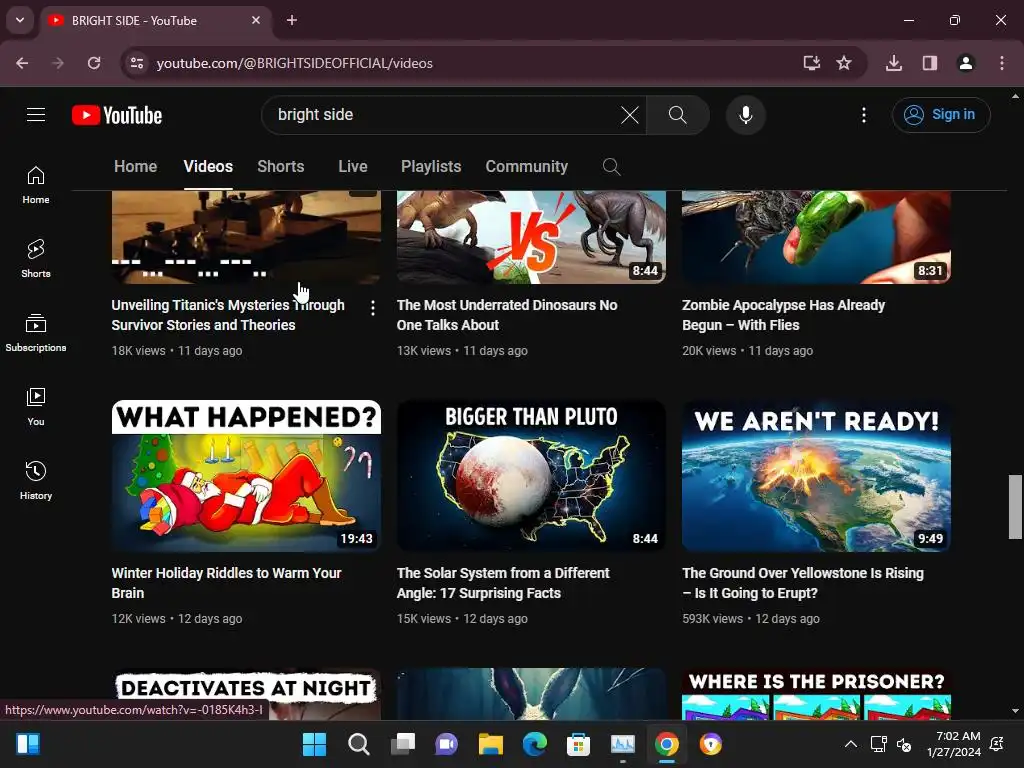Open the Titanic Mysteries video thumbnail
This screenshot has width=1024, height=768.
pos(246,237)
